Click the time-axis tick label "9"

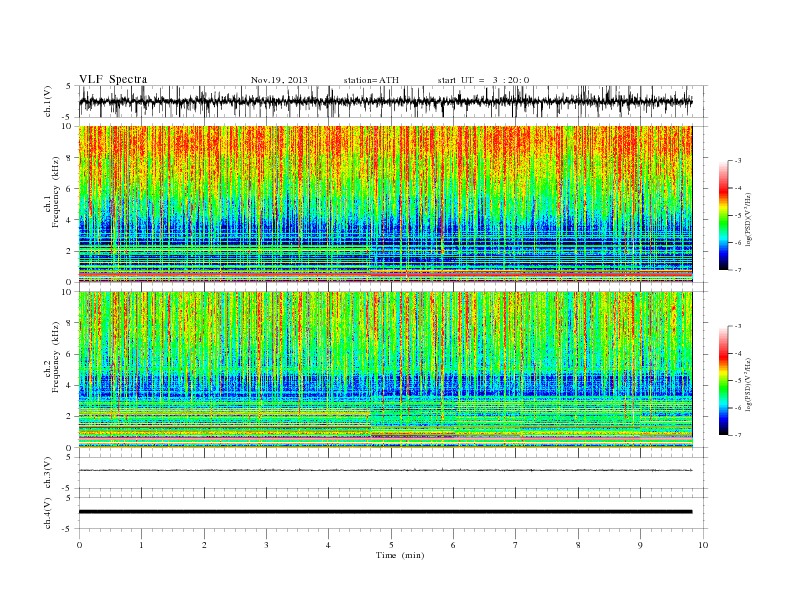[640, 545]
